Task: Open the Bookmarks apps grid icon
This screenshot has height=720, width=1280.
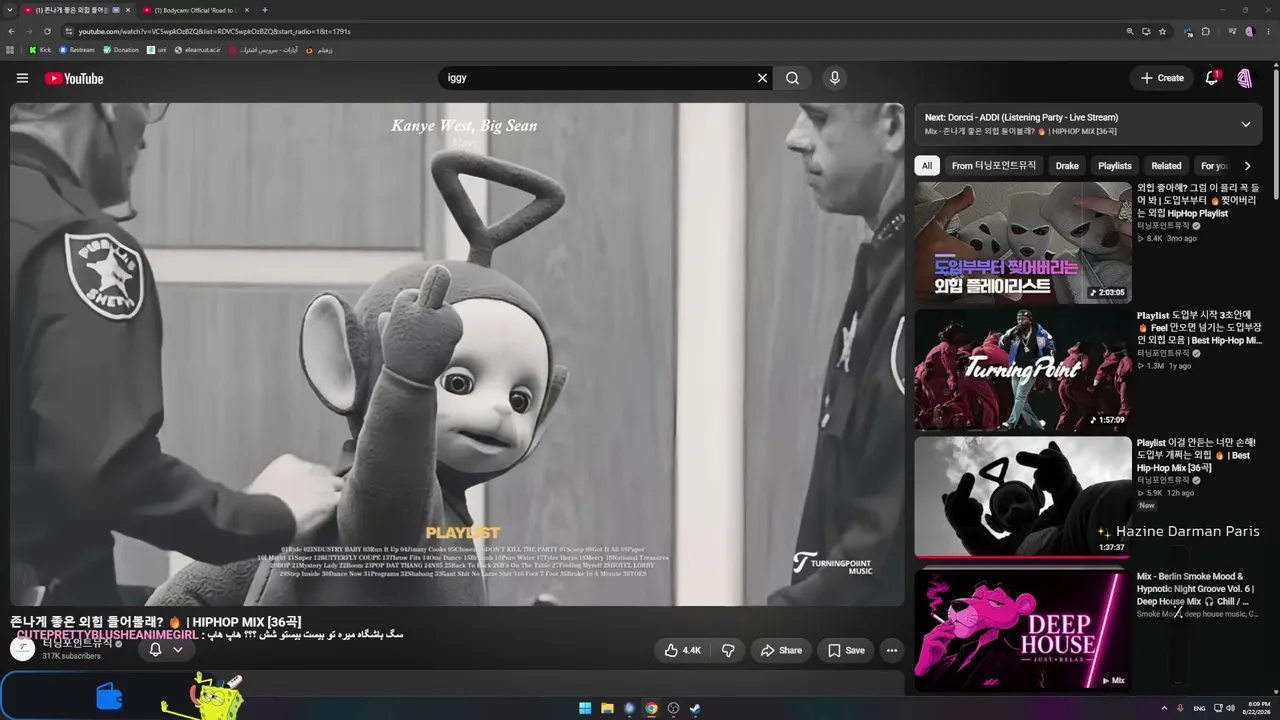Action: click(x=11, y=50)
